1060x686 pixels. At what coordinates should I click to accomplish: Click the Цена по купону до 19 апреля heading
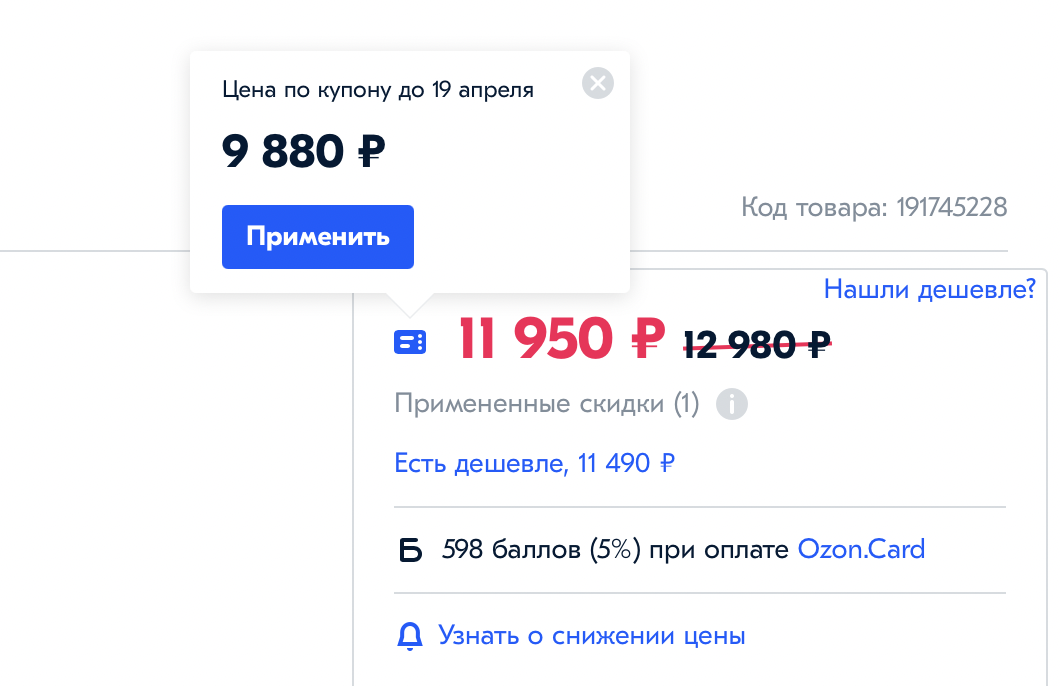tap(377, 90)
